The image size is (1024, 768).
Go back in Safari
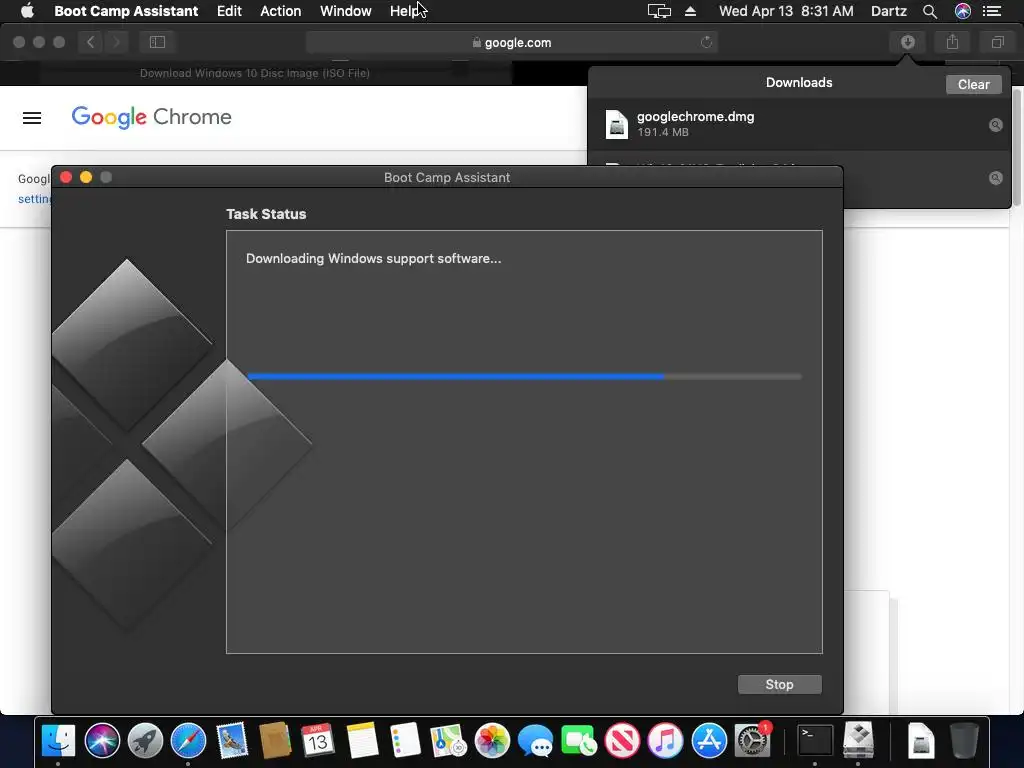pyautogui.click(x=91, y=42)
